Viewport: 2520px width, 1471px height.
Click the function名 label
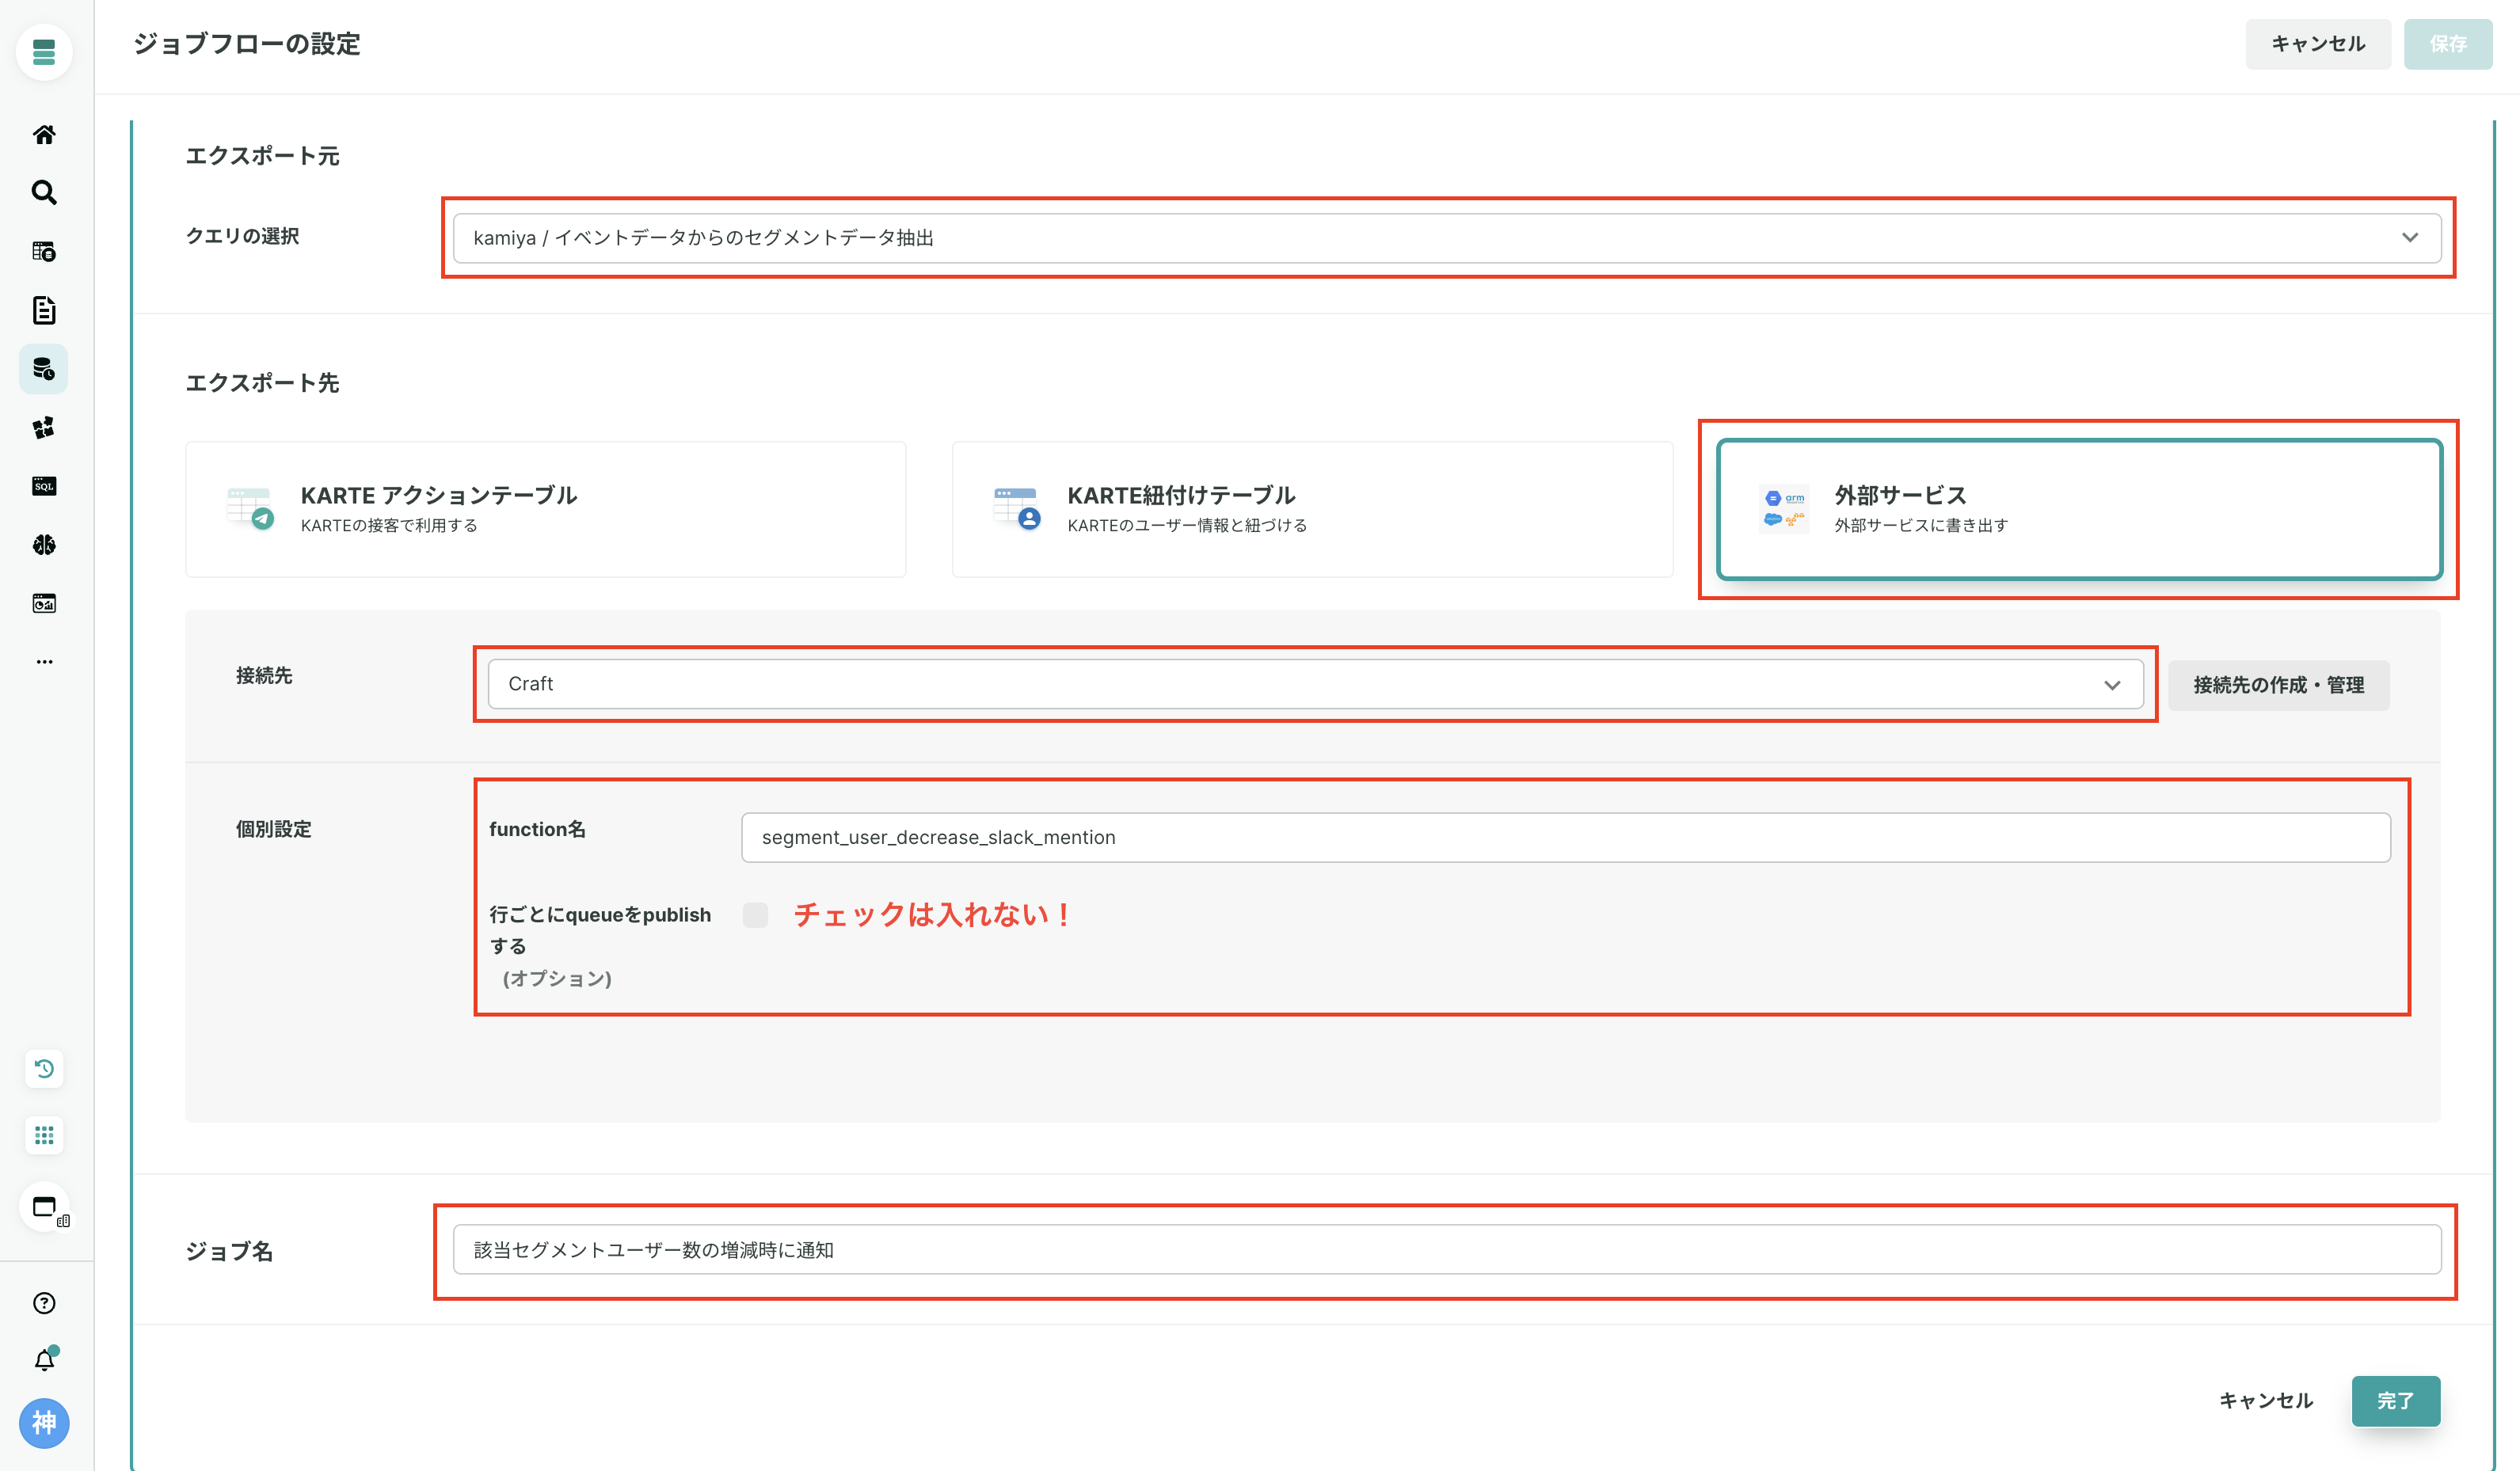pyautogui.click(x=537, y=829)
